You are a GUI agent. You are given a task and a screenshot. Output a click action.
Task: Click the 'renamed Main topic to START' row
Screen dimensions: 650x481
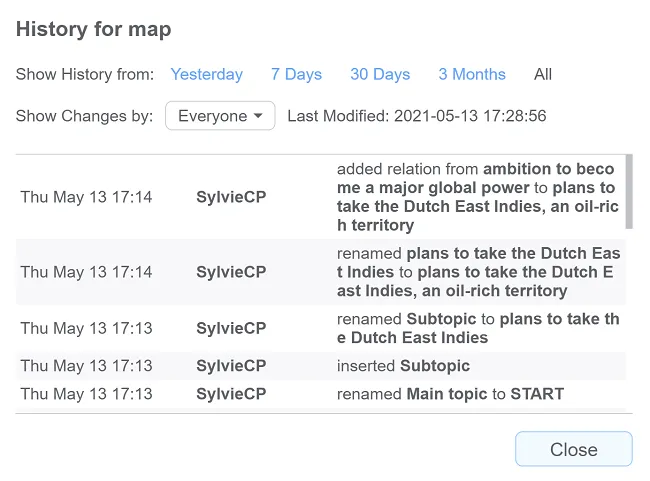(x=320, y=394)
